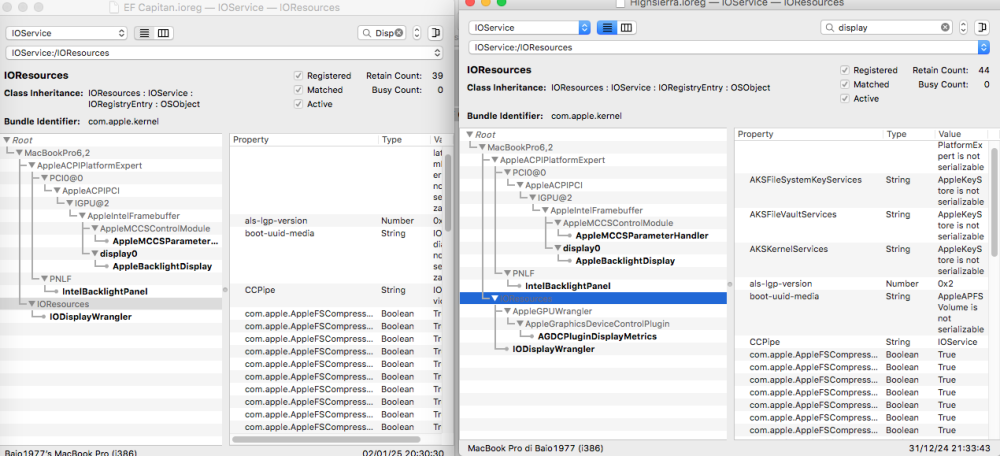Collapse AppleGPUWrangler node in High Sierra window
1000x456 pixels.
click(508, 311)
